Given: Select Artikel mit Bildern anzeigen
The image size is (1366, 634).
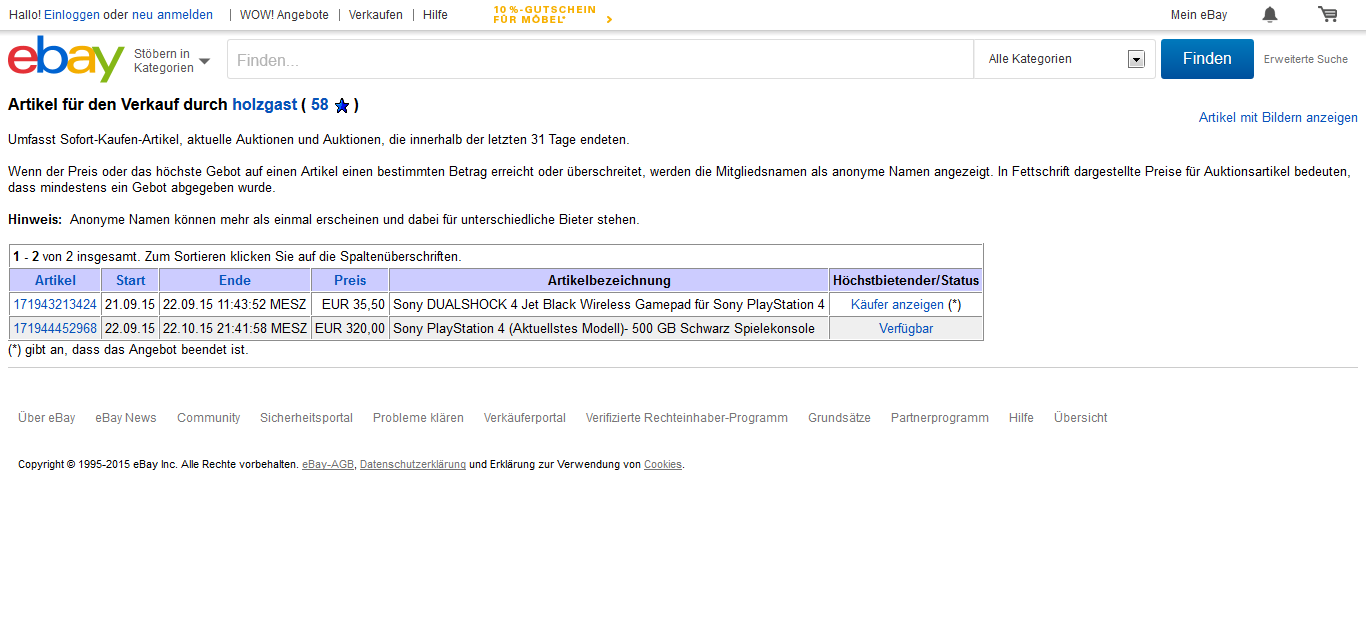Looking at the screenshot, I should click(x=1278, y=117).
